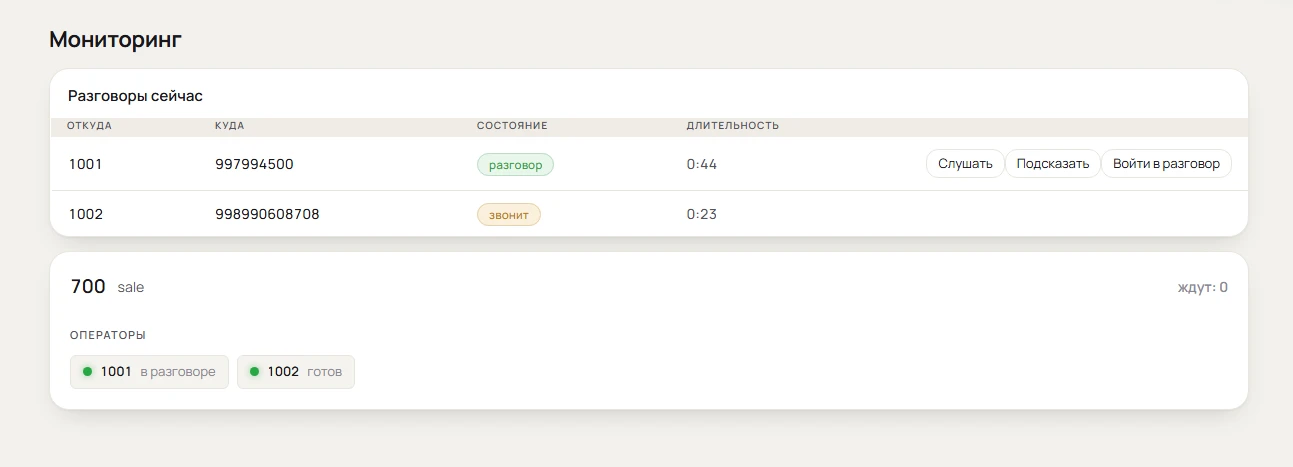Click the КУДА column header
This screenshot has width=1293, height=467.
[x=230, y=126]
